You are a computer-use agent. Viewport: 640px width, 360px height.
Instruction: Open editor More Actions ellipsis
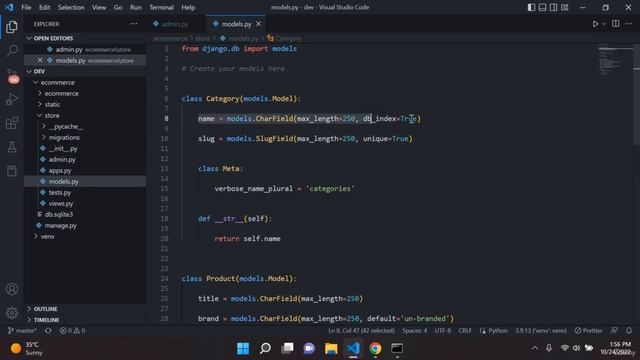click(629, 24)
